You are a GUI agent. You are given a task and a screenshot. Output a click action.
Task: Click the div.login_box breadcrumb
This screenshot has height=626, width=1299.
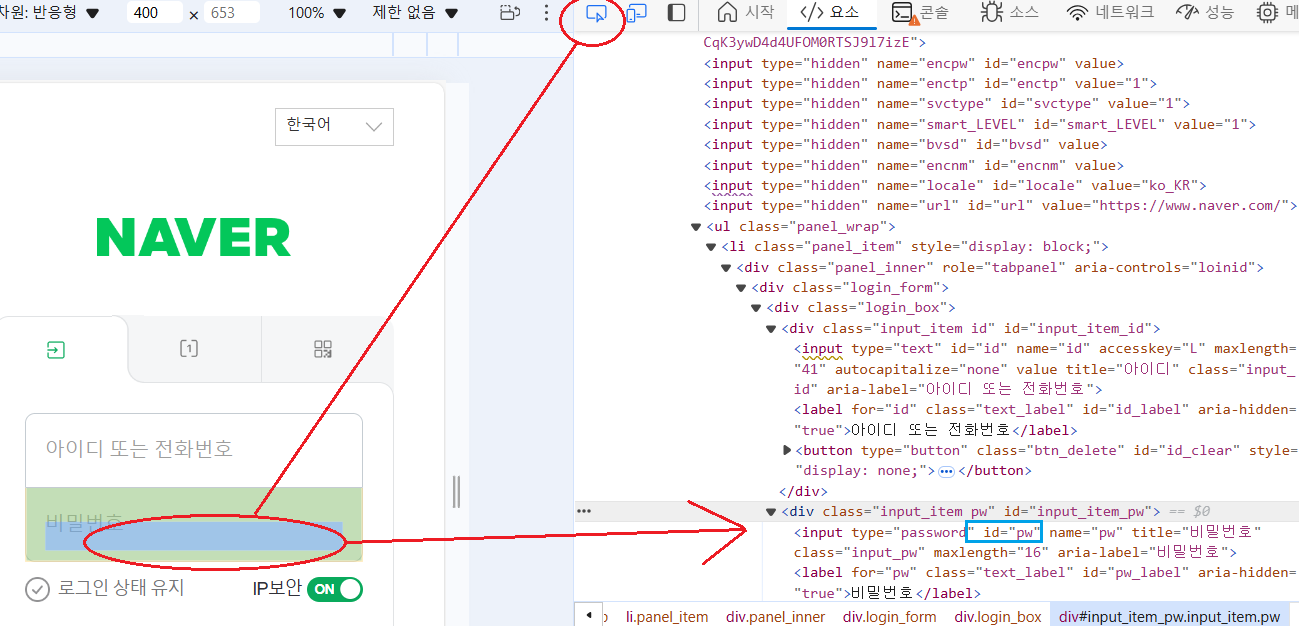998,617
